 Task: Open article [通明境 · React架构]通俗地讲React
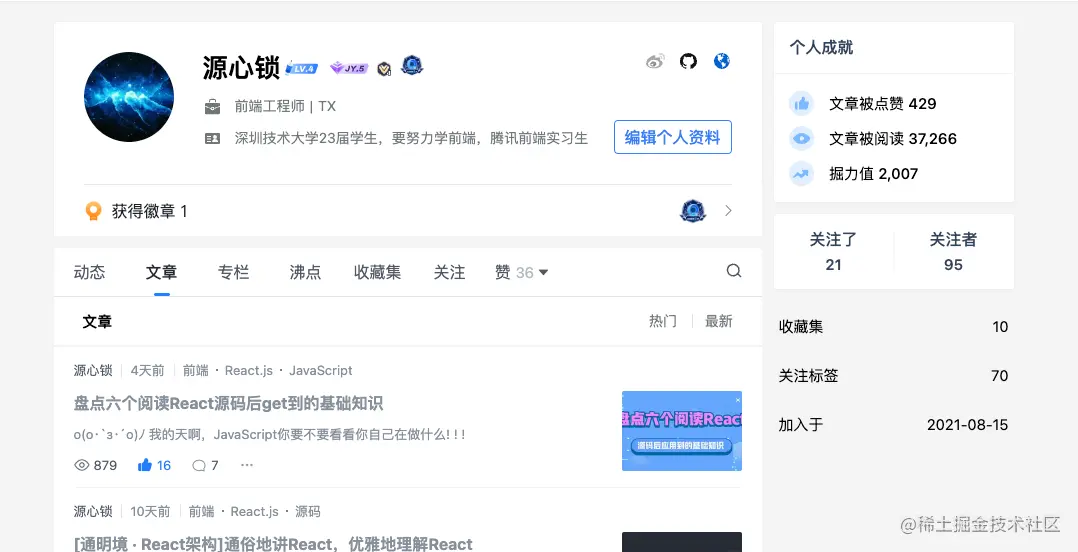tap(273, 544)
